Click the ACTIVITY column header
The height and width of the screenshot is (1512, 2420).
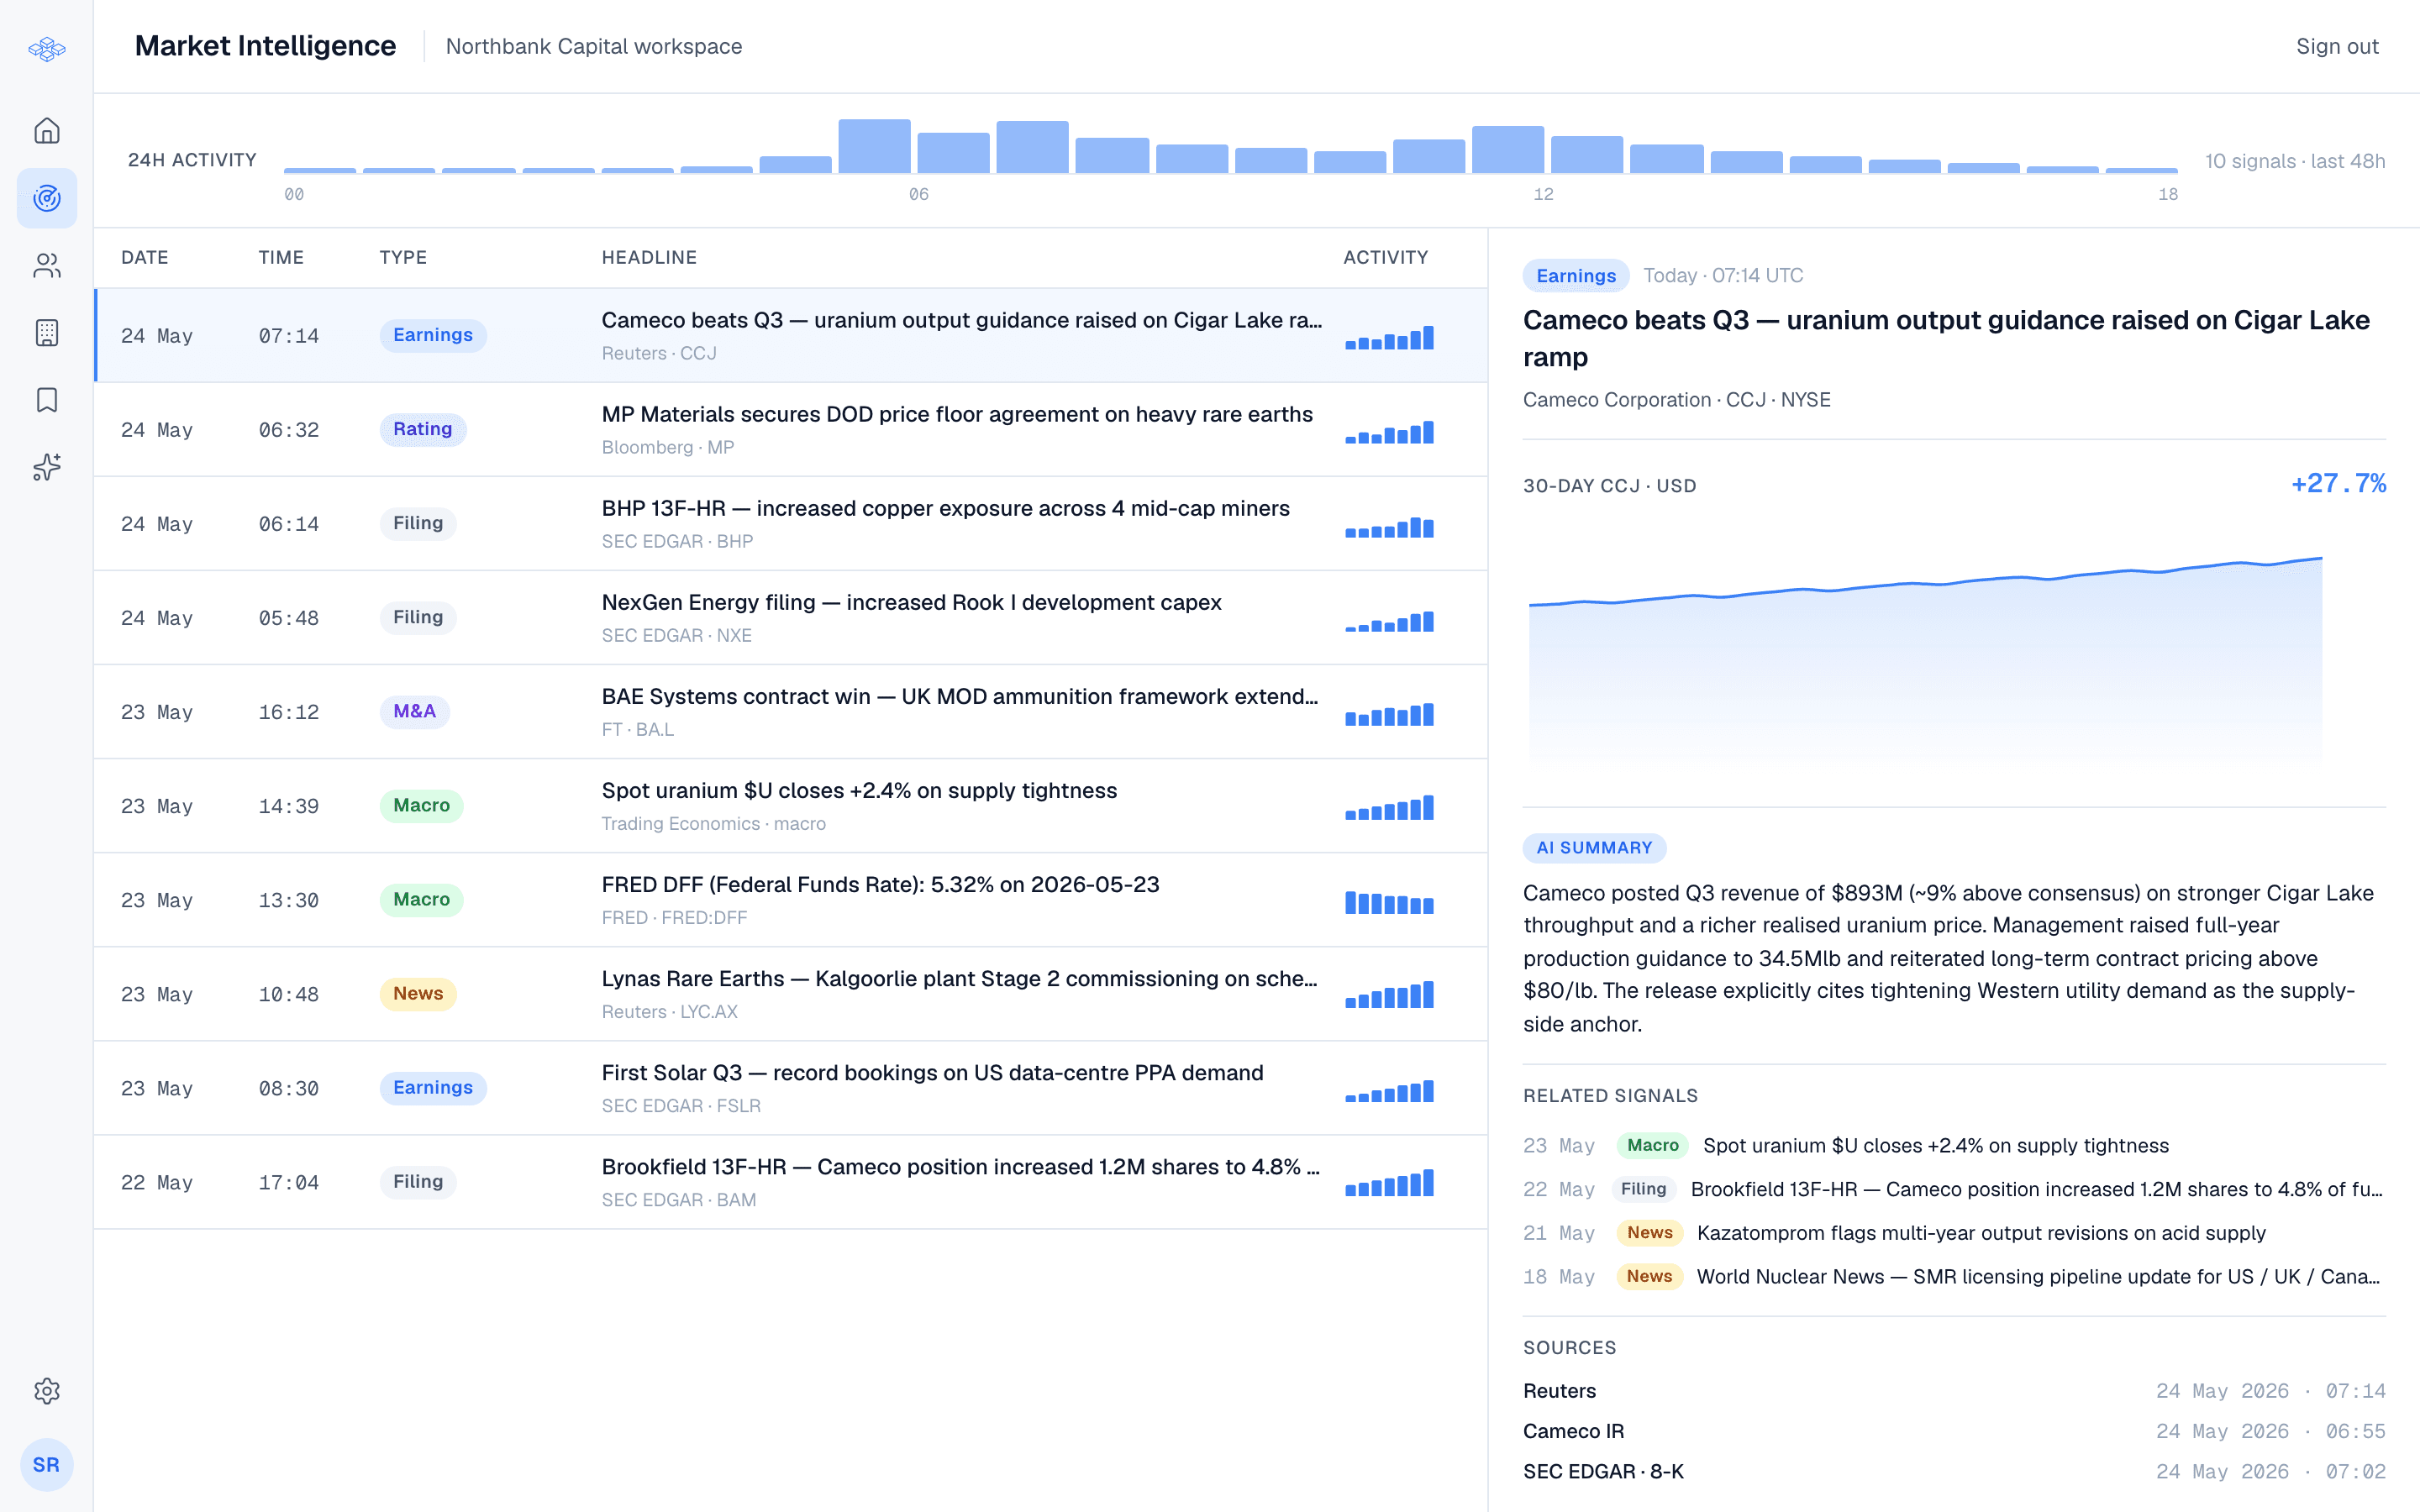(x=1386, y=257)
